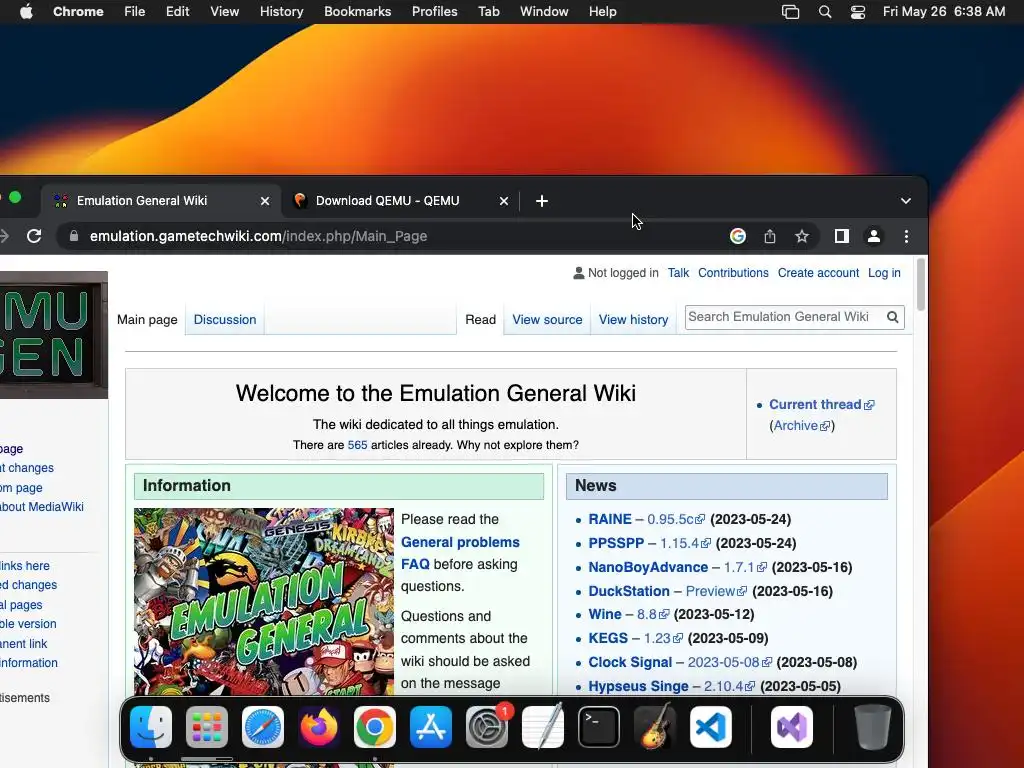Launch Terminal from the dock

click(x=599, y=727)
